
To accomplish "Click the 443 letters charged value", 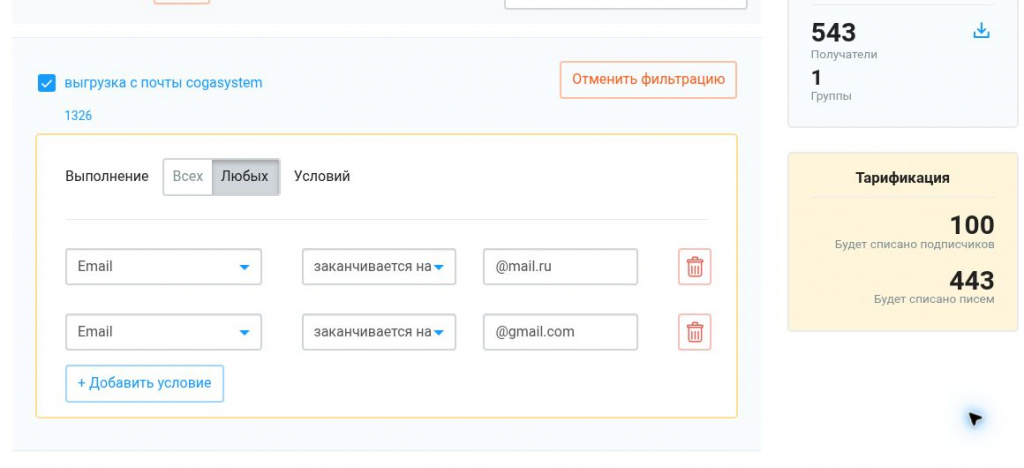I will pos(972,281).
